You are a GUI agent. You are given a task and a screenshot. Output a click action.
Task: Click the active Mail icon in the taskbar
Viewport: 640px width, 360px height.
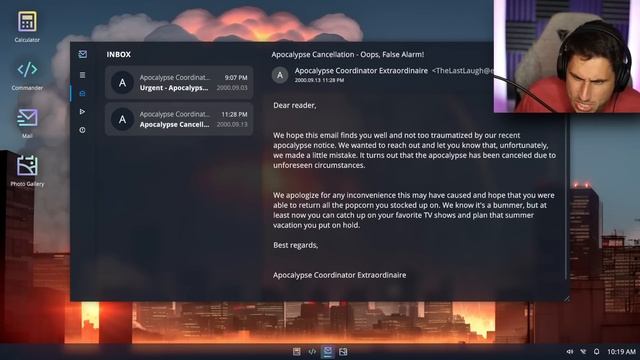pyautogui.click(x=328, y=352)
